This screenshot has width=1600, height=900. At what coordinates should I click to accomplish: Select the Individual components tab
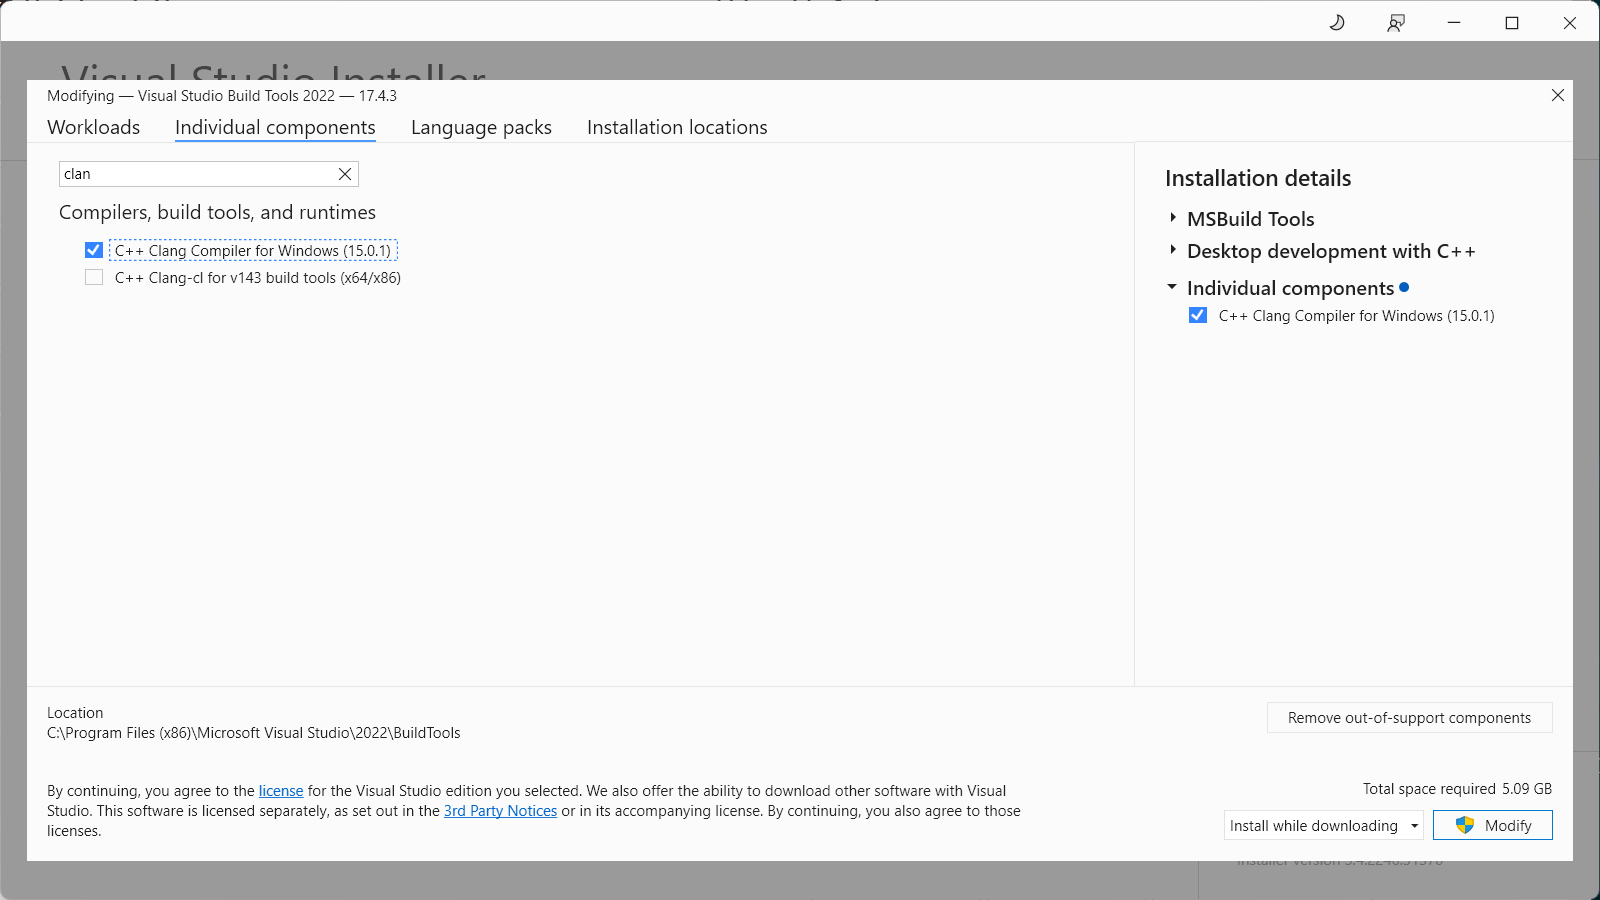pos(275,127)
